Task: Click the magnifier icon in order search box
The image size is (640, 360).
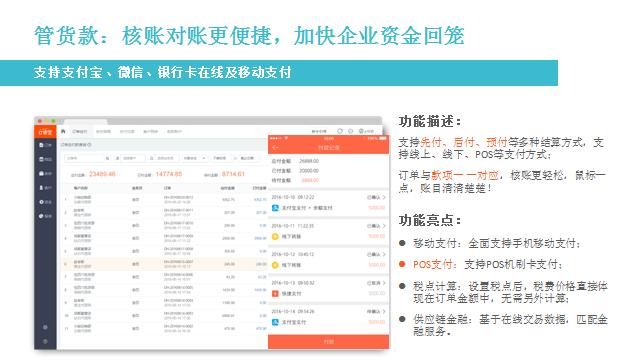Action: (x=107, y=158)
